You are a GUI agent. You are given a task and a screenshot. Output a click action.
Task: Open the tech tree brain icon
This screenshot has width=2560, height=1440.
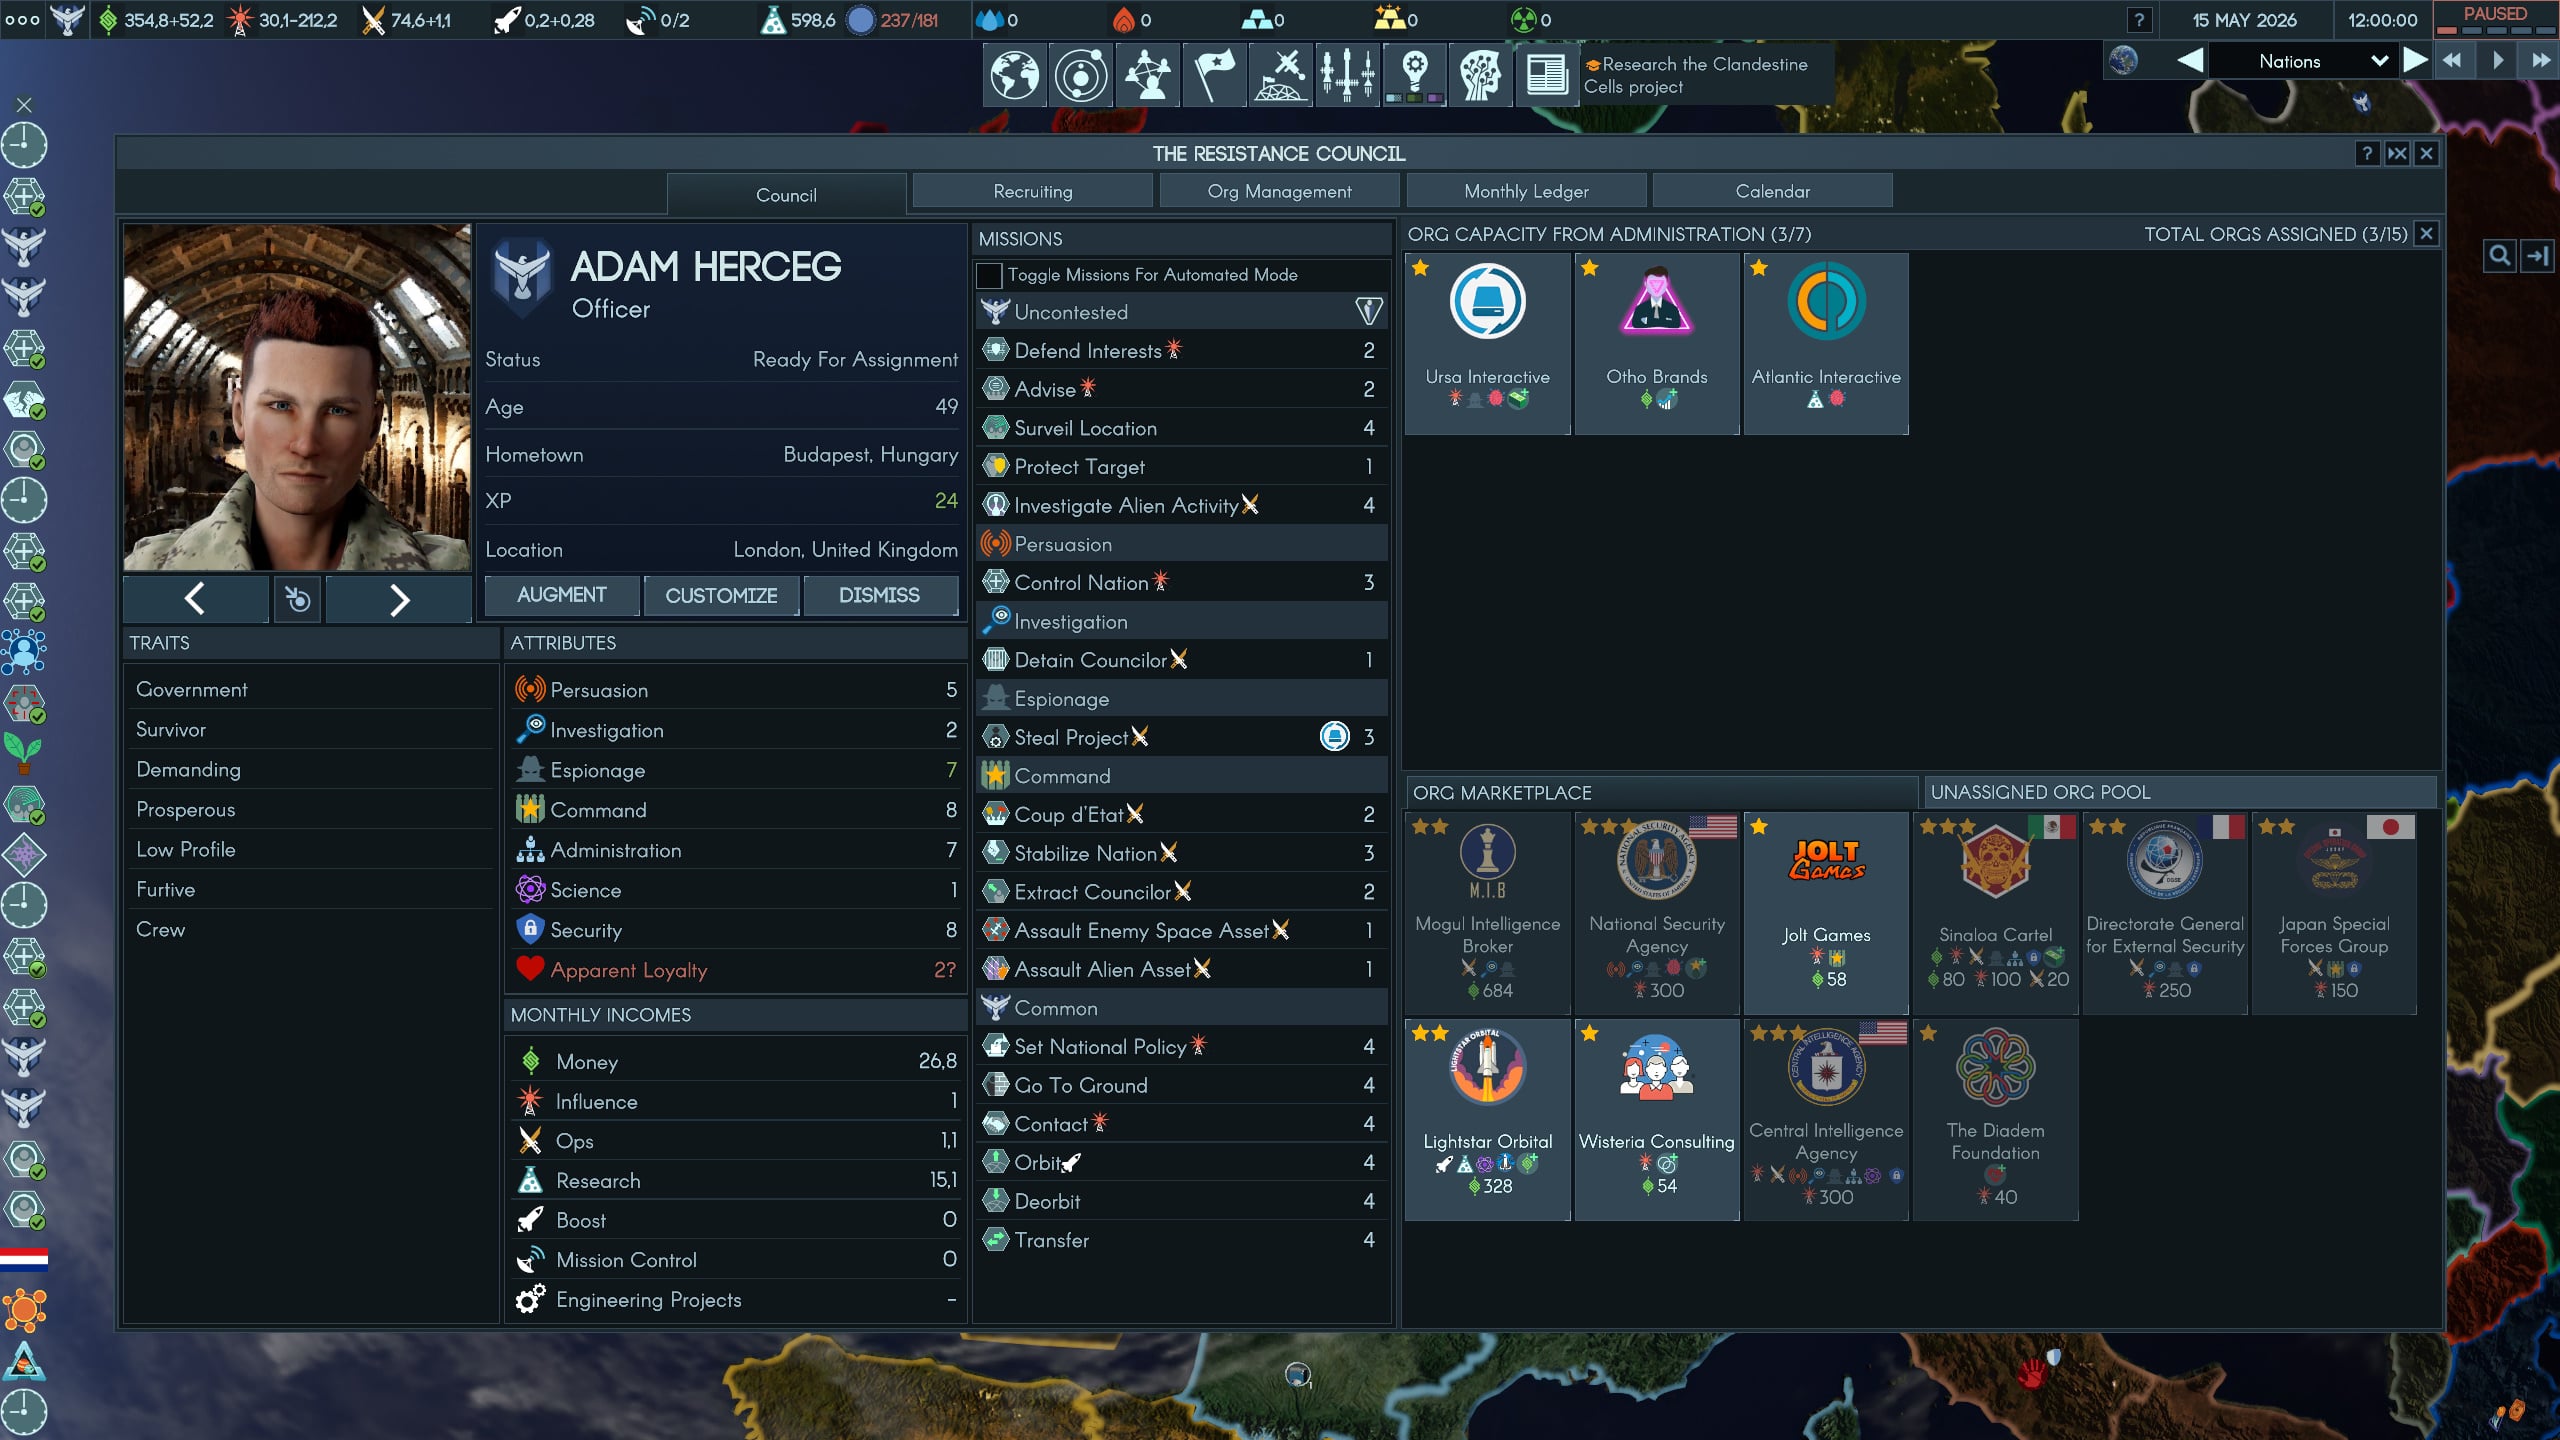pos(1480,75)
